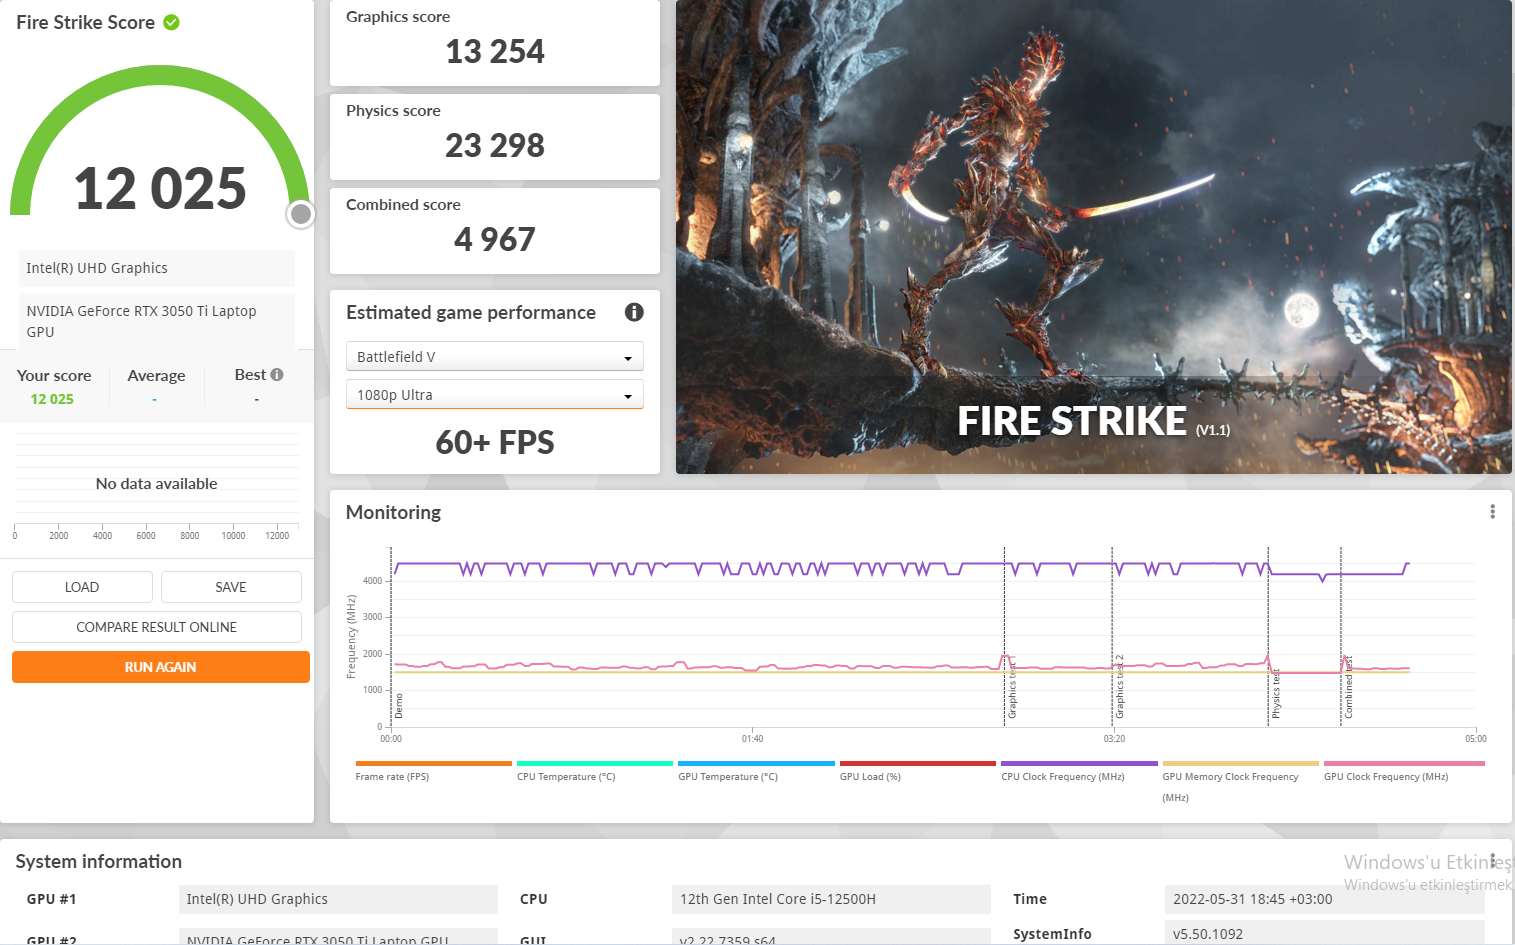Viewport: 1515px width, 945px height.
Task: Click the info icon next to Best
Action: (x=277, y=375)
